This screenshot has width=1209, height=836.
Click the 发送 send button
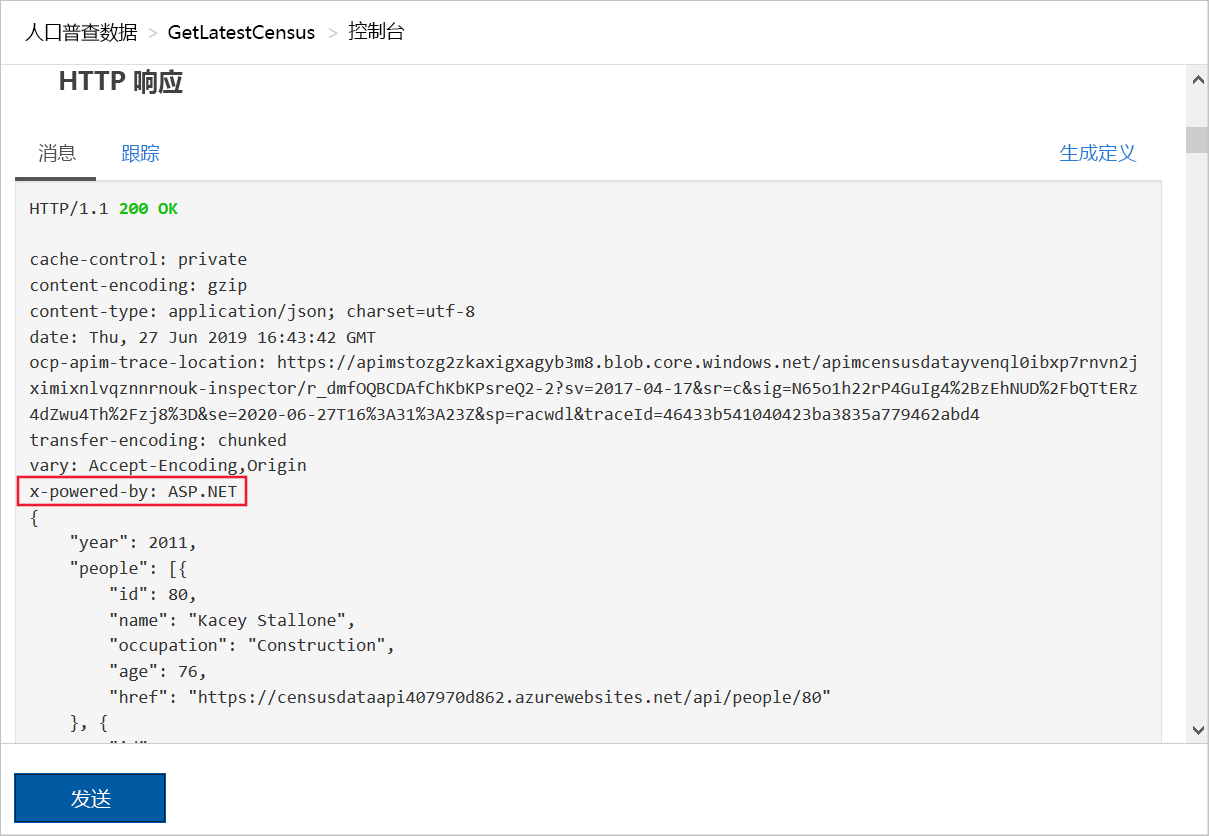click(x=90, y=798)
